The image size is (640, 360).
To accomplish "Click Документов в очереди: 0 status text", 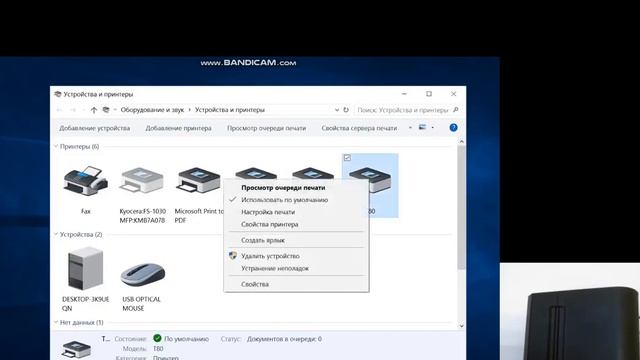I will (284, 339).
